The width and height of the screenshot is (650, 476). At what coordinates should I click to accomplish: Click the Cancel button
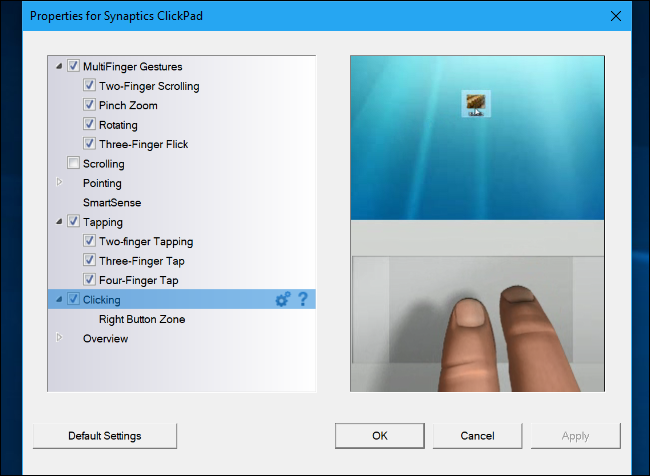coord(477,436)
